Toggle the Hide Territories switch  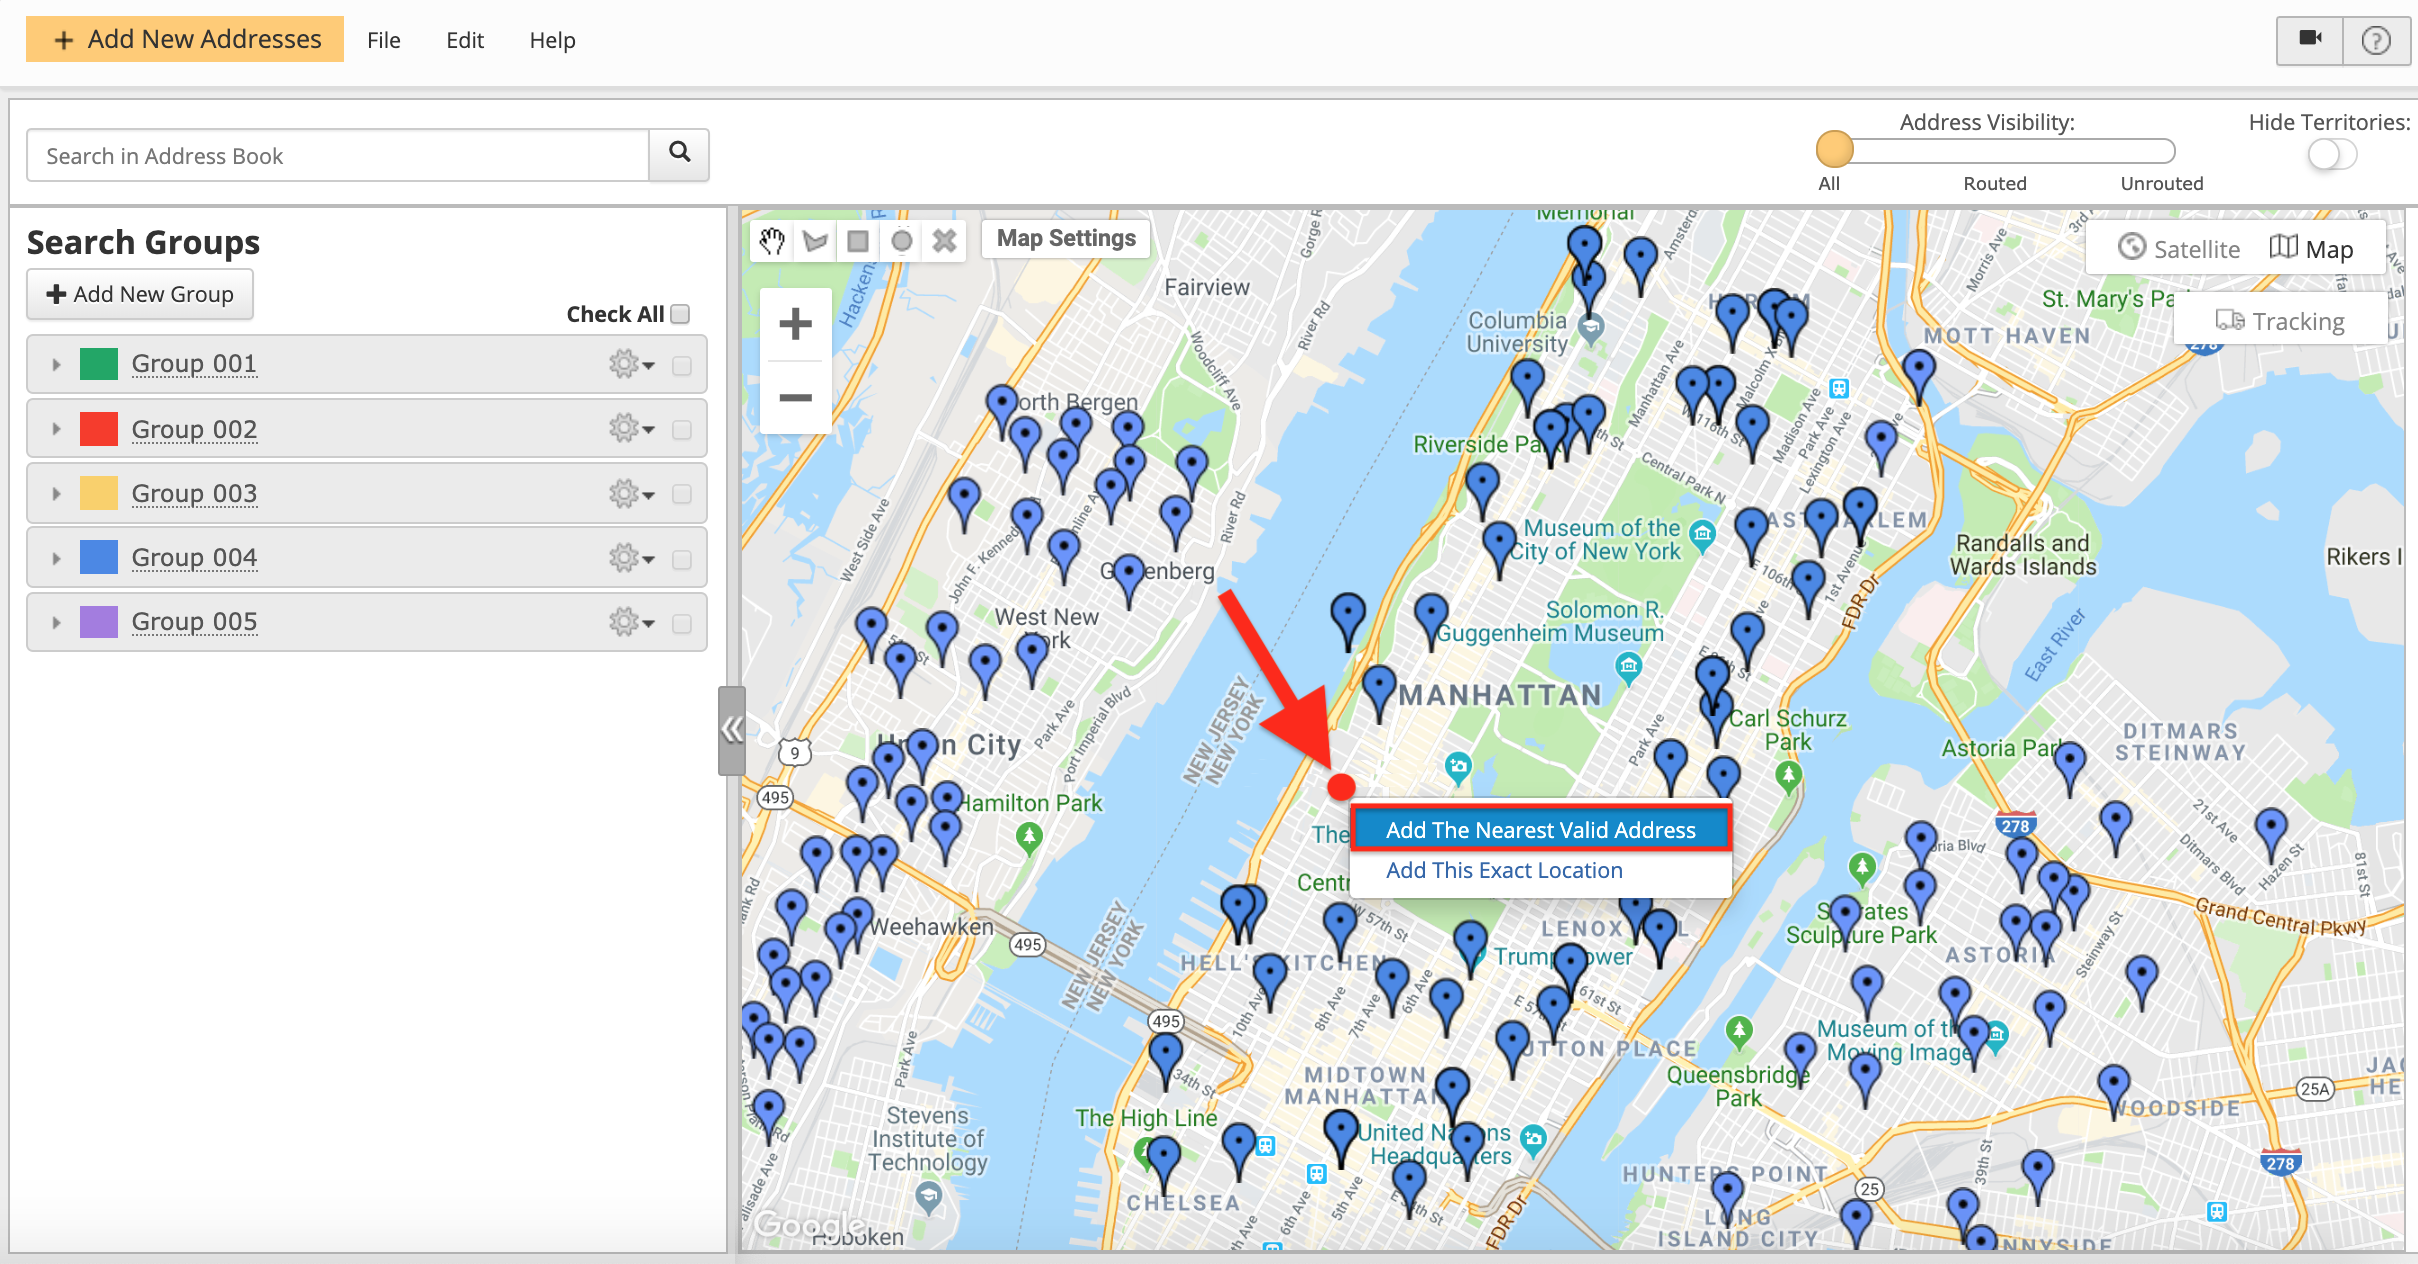[2331, 155]
